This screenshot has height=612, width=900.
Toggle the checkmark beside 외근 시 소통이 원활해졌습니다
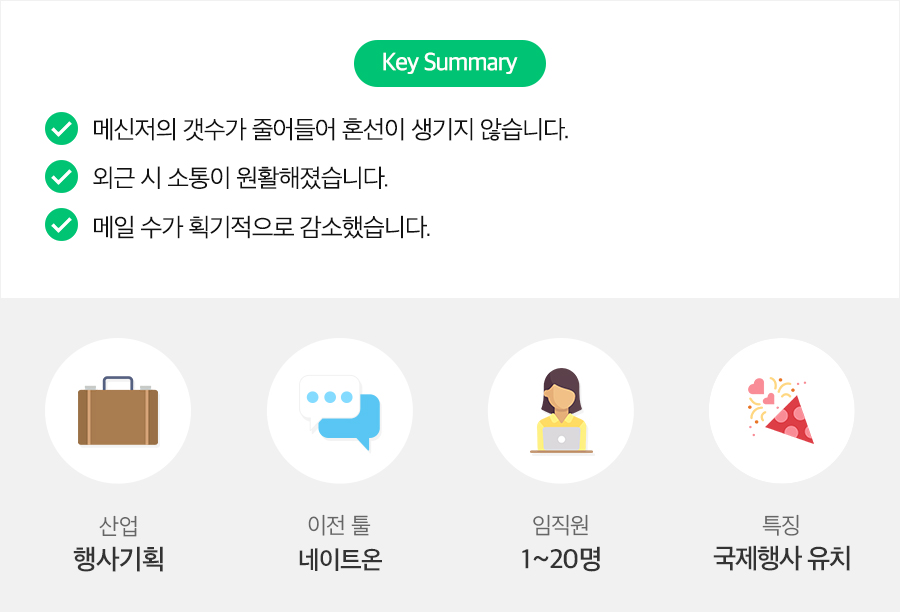(x=62, y=178)
